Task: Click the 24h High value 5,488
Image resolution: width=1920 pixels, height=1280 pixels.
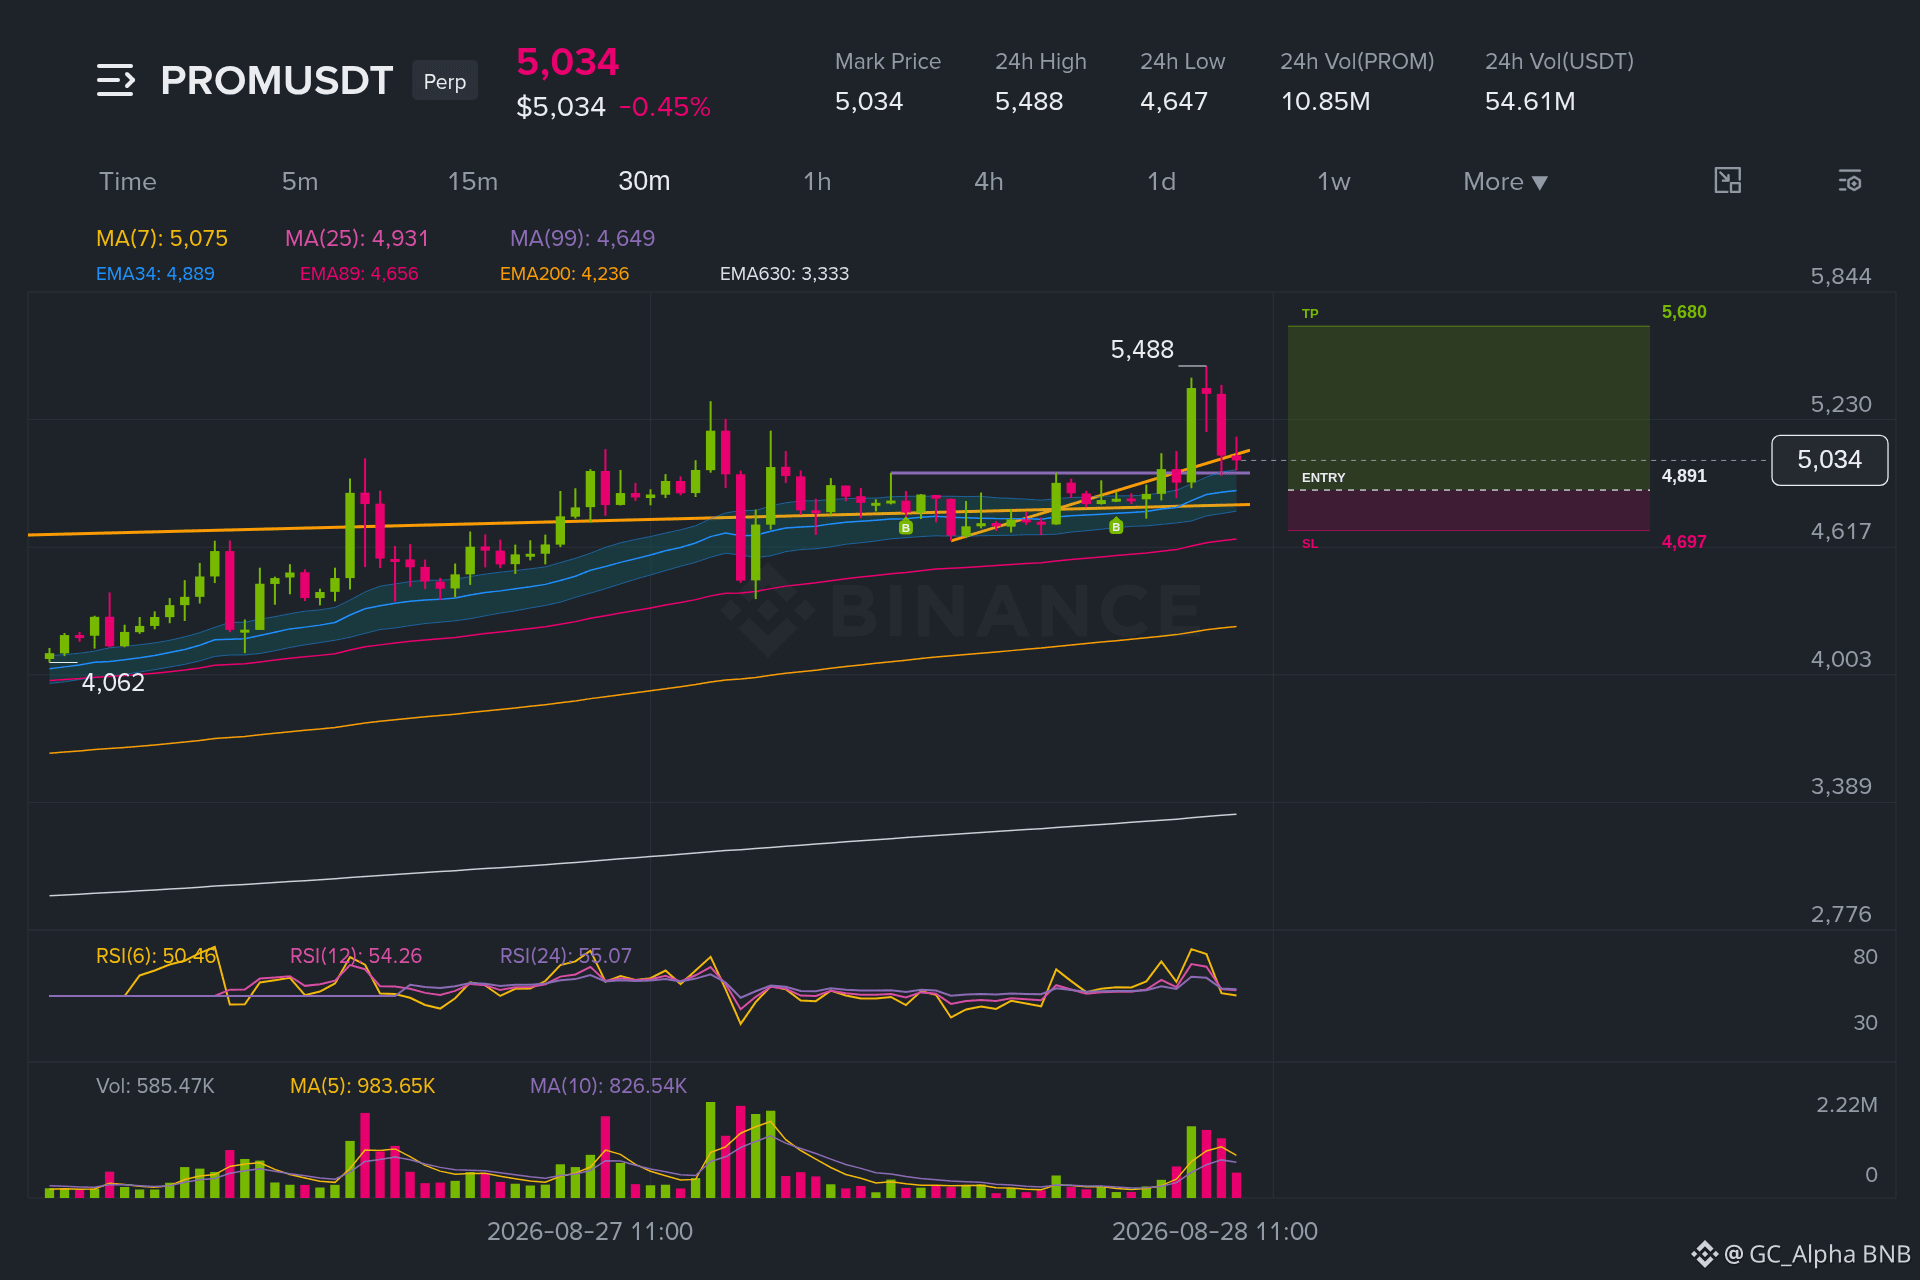Action: pyautogui.click(x=1029, y=102)
